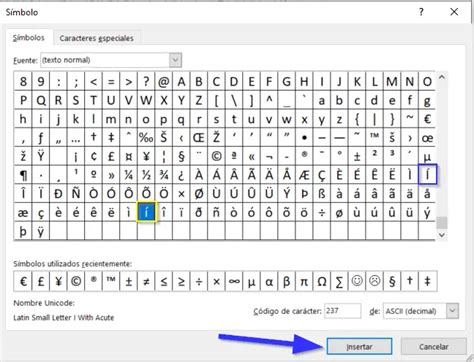Screen dimensions: 474x362
Task: Choose the trademark symbol in recent symbols
Action: coord(111,282)
